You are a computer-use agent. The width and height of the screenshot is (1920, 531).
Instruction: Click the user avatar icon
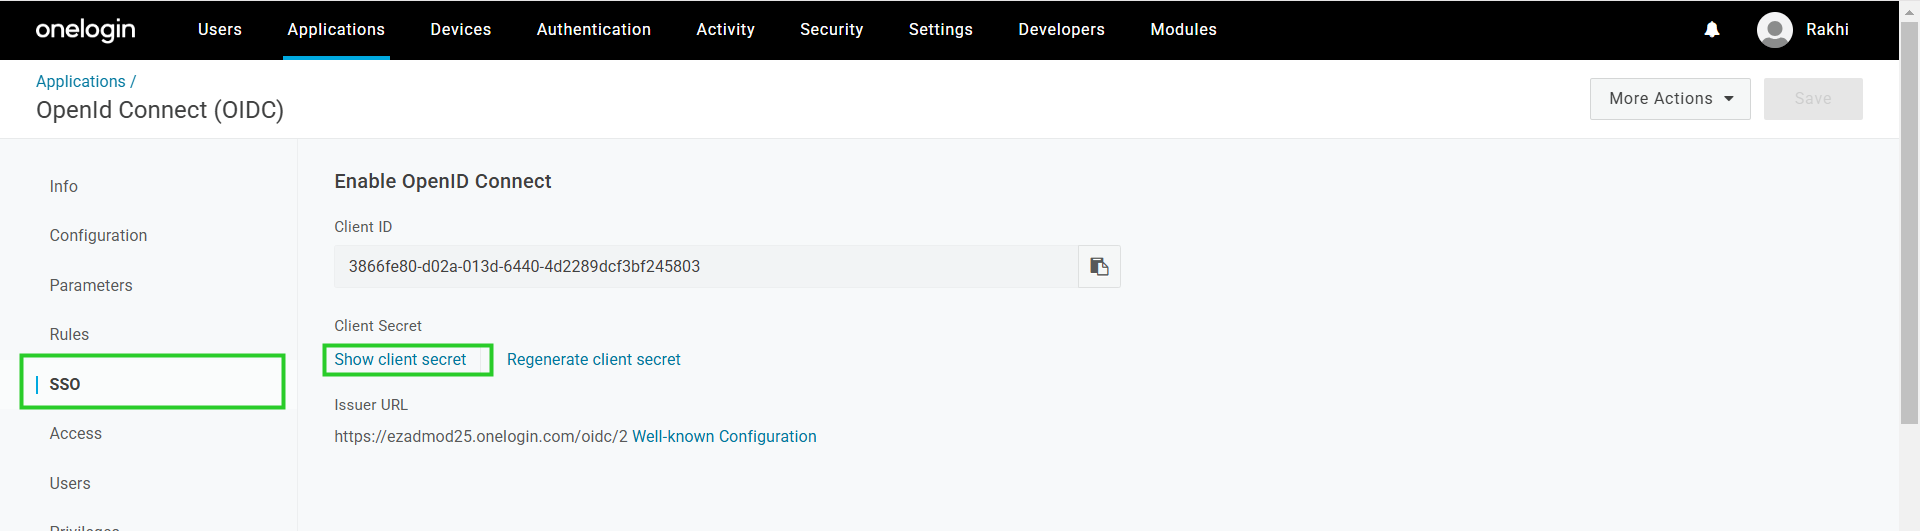tap(1775, 30)
